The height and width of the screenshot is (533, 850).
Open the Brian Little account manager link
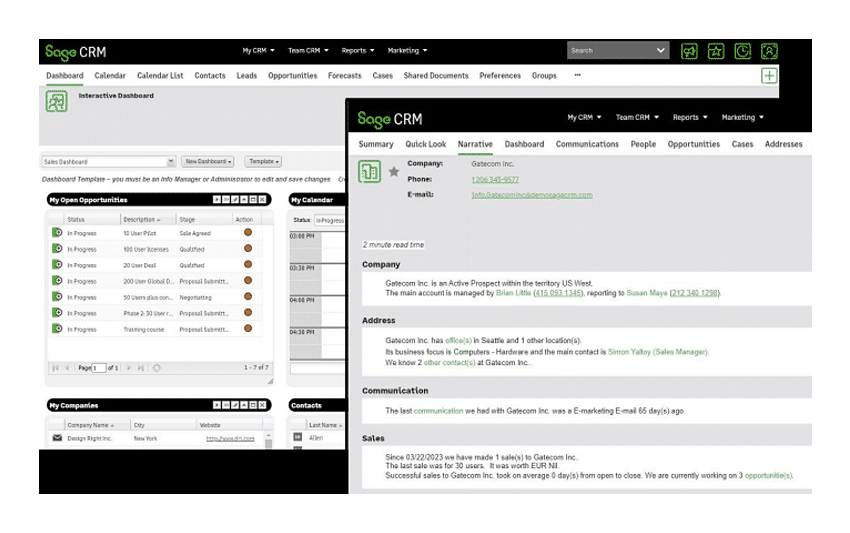(x=513, y=293)
